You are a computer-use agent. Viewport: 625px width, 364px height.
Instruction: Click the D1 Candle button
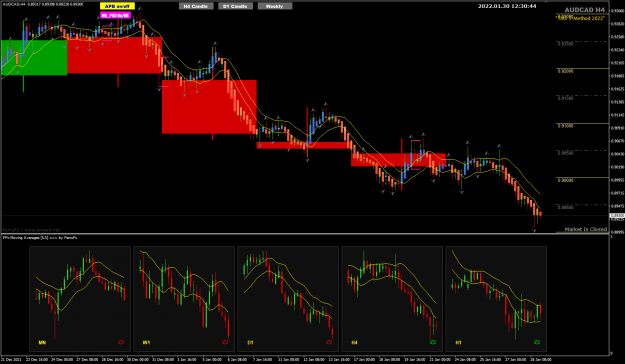pyautogui.click(x=235, y=6)
